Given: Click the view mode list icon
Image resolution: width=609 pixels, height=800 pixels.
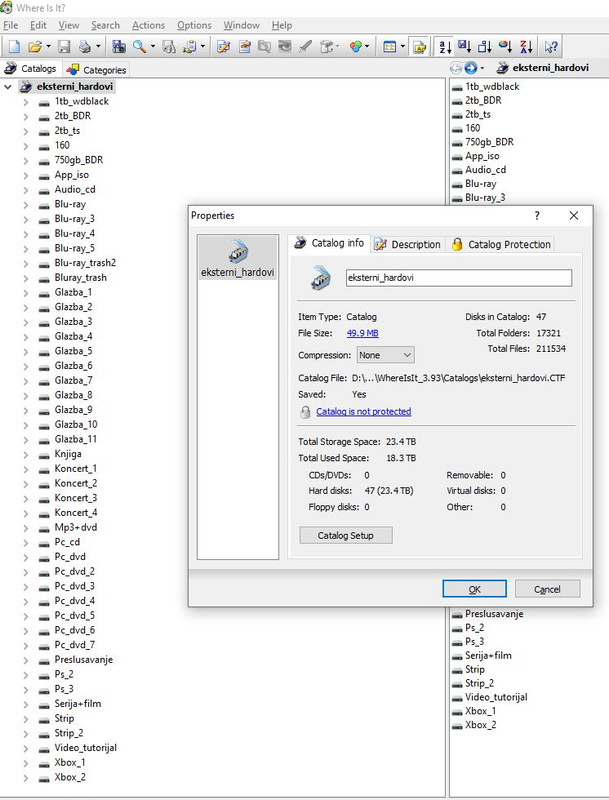Looking at the screenshot, I should click(x=390, y=47).
